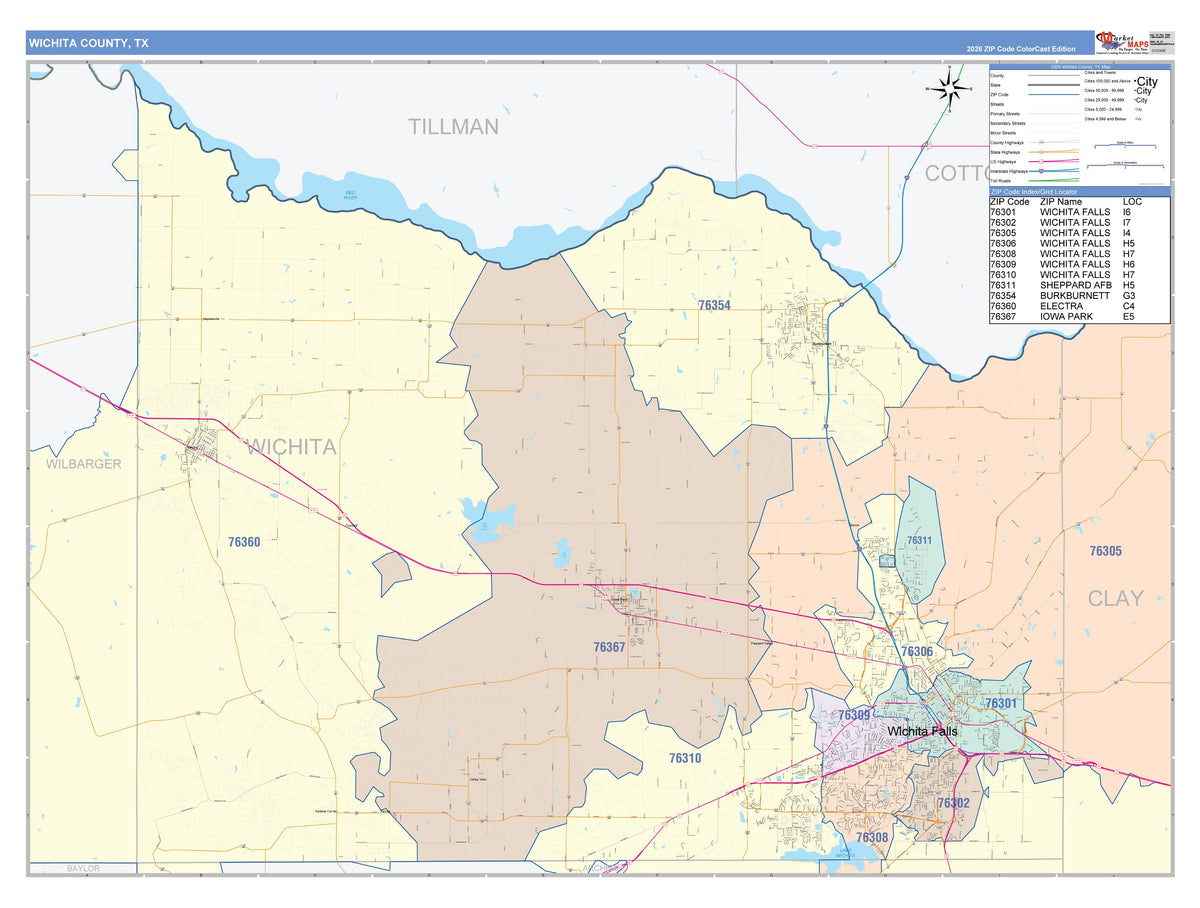Screen dimensions: 1200x908
Task: Click the north compass rose
Action: [x=950, y=89]
